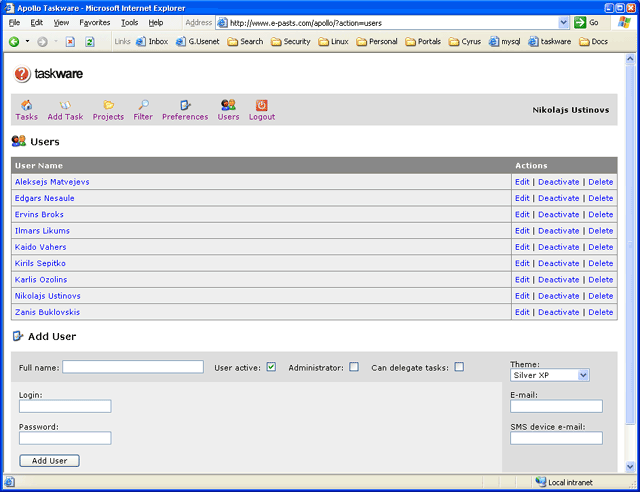Click the vertical scrollbar thumb
Viewport: 640px width, 492px height.
point(630,245)
